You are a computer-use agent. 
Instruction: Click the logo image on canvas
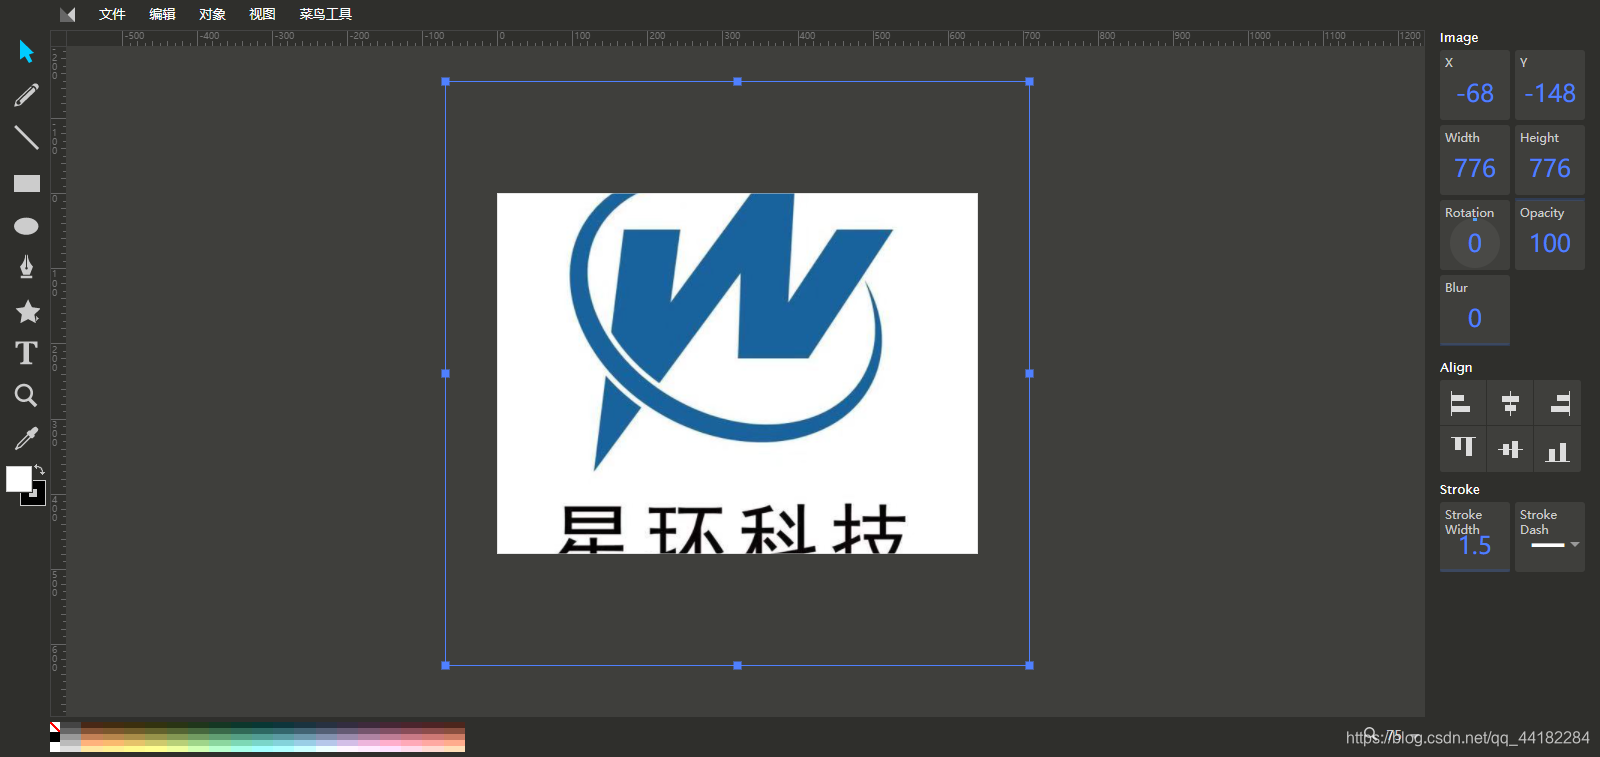pos(737,373)
